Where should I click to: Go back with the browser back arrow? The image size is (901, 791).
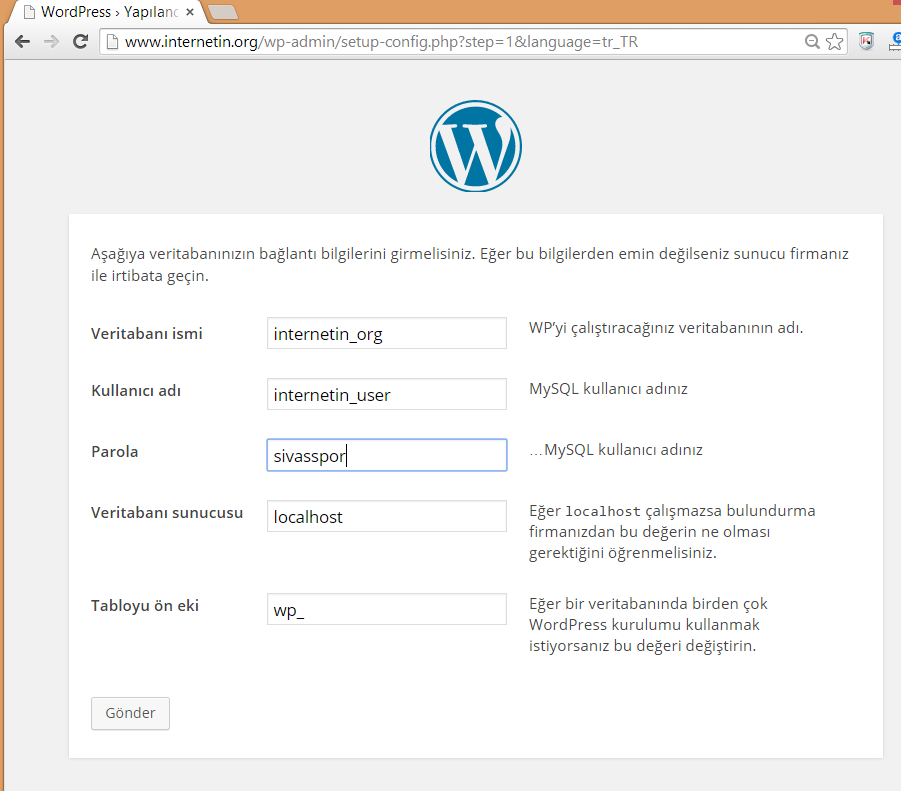coord(22,41)
